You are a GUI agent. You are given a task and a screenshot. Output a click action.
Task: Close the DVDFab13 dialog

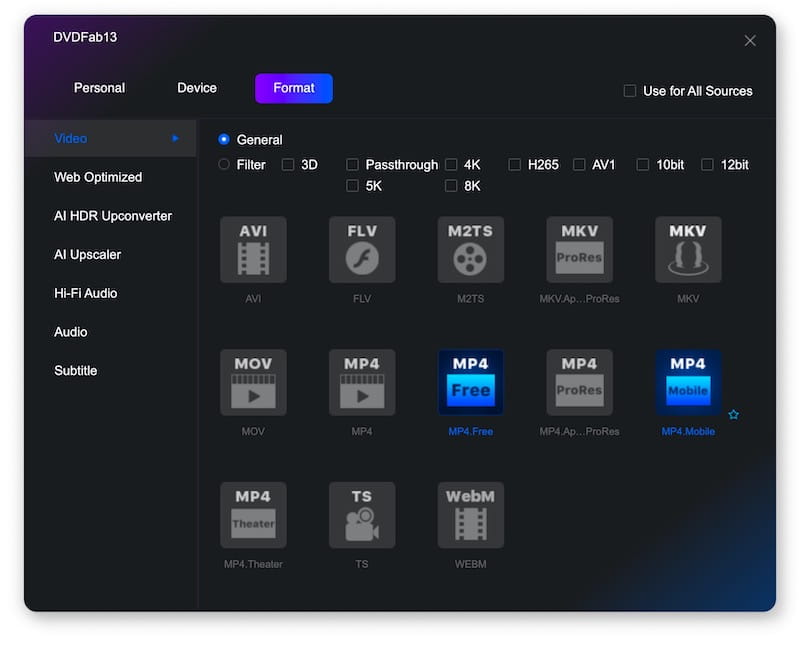click(749, 41)
